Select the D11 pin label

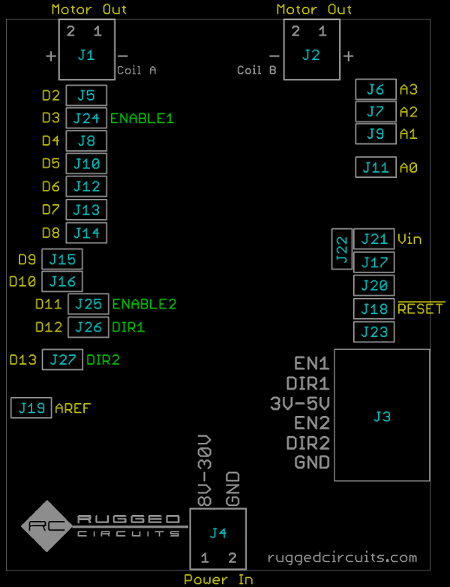click(x=49, y=304)
